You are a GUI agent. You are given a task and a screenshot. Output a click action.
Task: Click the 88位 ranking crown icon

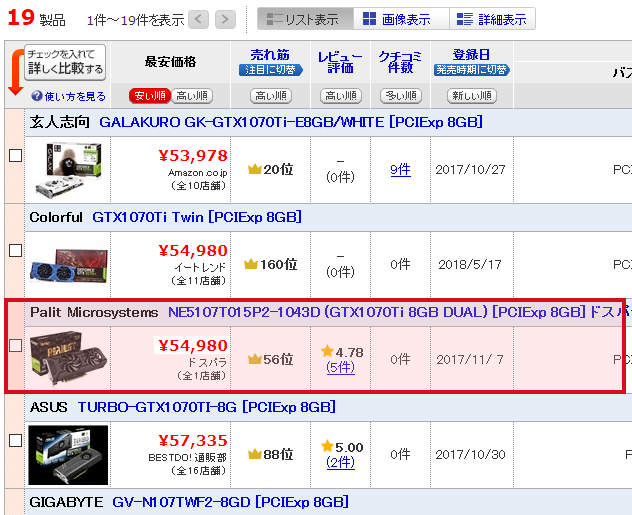click(x=255, y=454)
